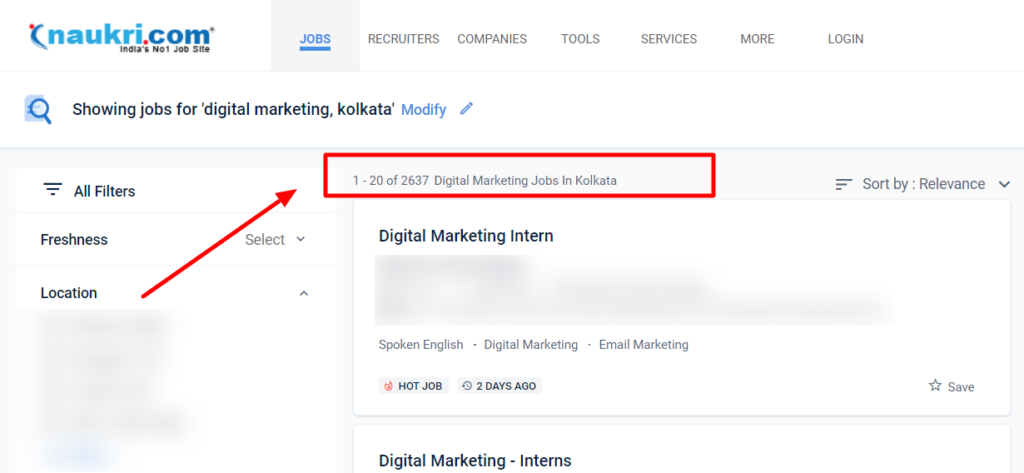Open the Digital Marketing Intern job title
Screen dimensions: 1024x473
[466, 236]
